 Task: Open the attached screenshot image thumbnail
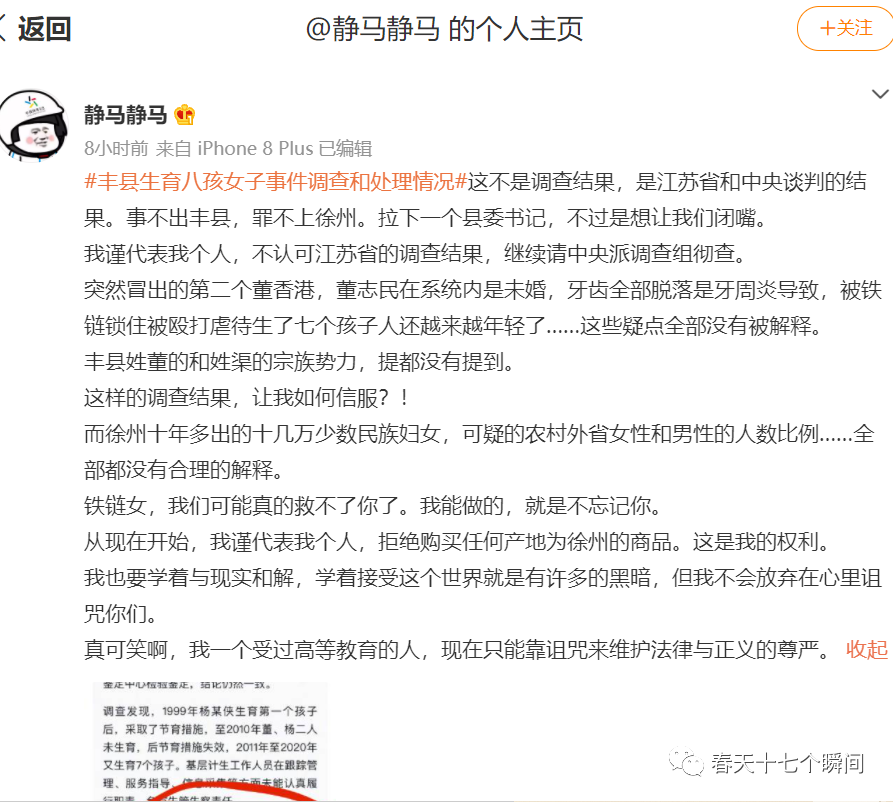point(210,741)
